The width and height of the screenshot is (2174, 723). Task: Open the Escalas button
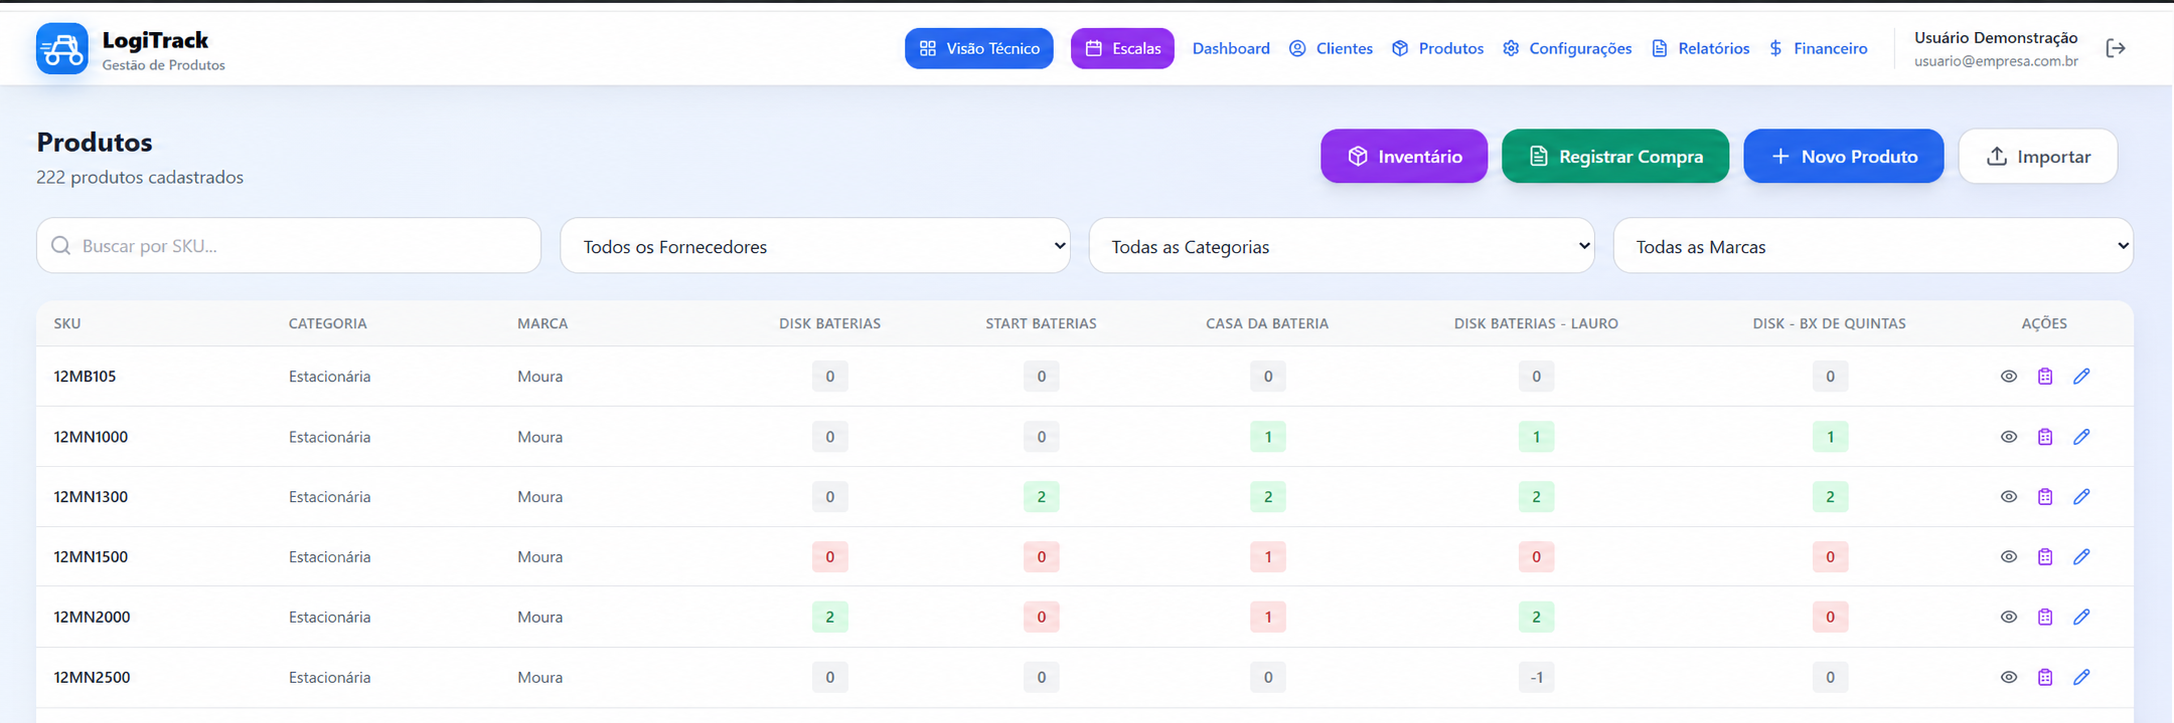click(x=1122, y=48)
